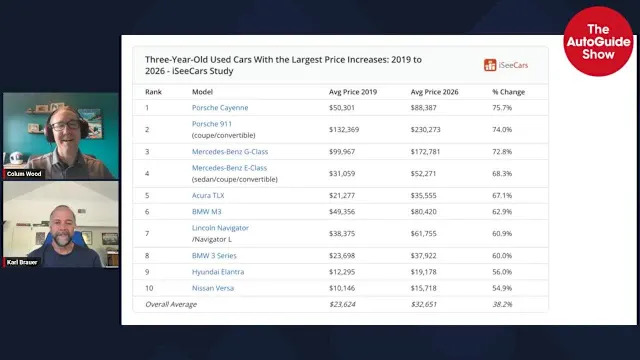Screen dimensions: 640x360
Task: Click the Rank column header
Action: point(153,92)
